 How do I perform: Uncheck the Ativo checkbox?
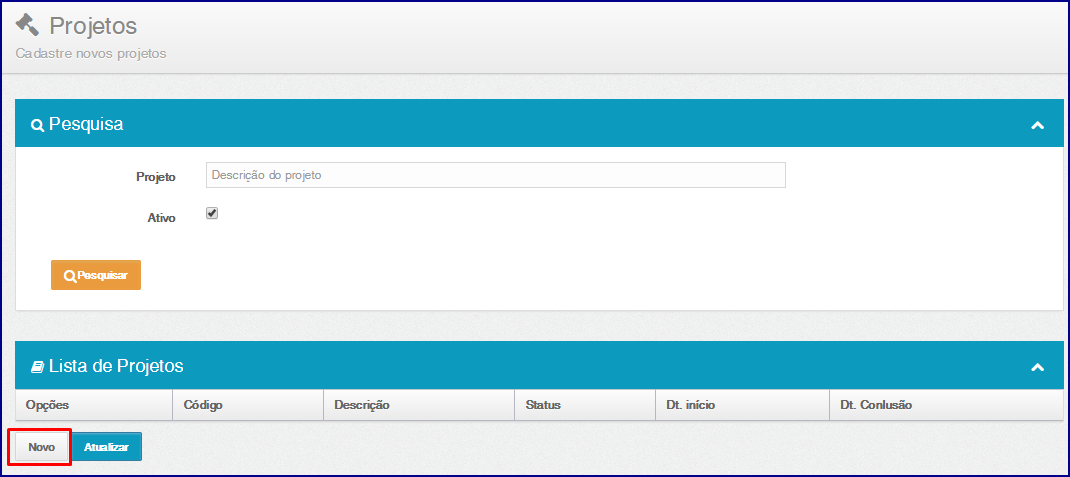click(212, 214)
